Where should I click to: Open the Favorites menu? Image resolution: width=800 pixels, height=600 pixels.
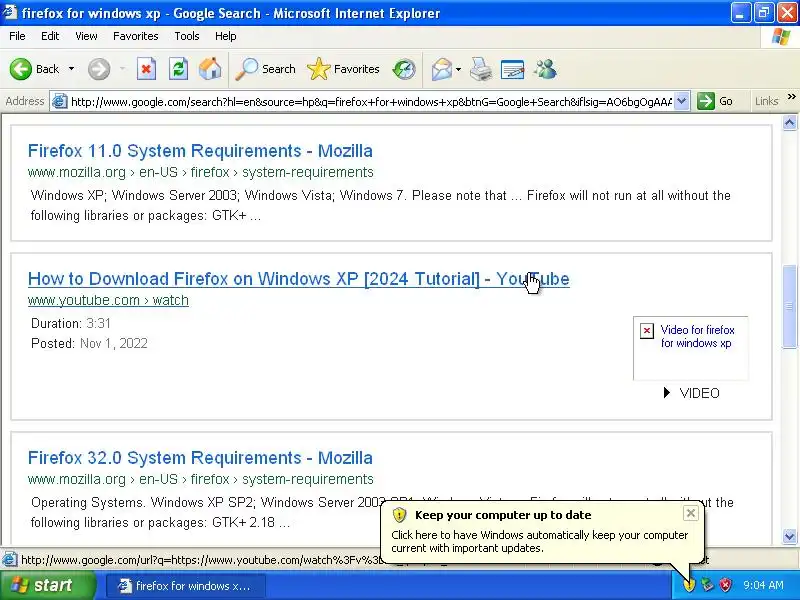pyautogui.click(x=136, y=36)
